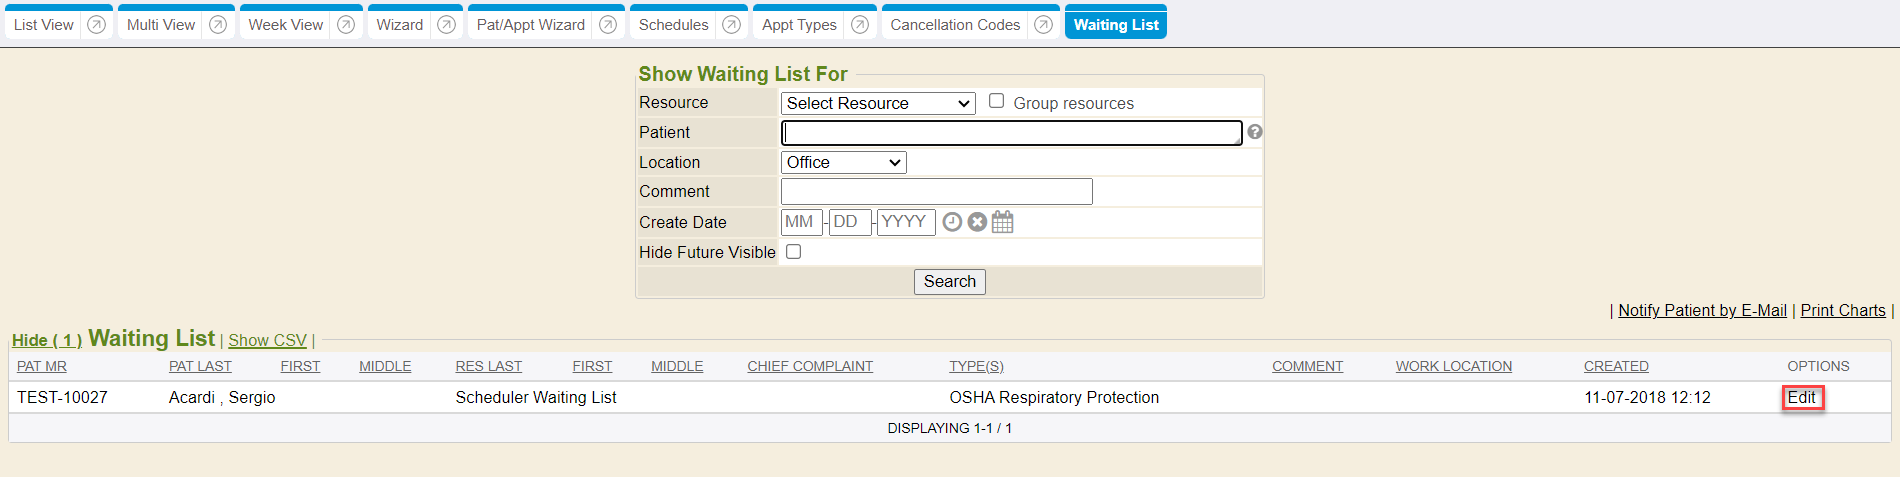Open the Select Resource dropdown
This screenshot has height=477, width=1900.
(x=878, y=103)
